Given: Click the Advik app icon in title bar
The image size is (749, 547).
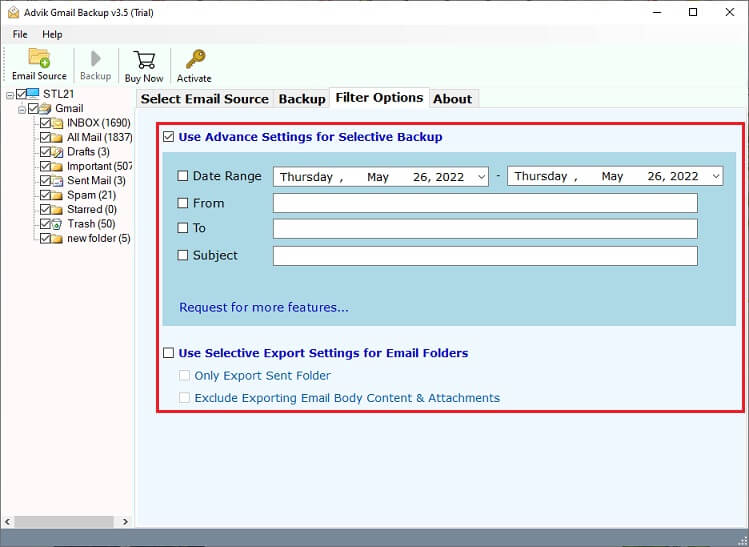Looking at the screenshot, I should click(x=13, y=12).
